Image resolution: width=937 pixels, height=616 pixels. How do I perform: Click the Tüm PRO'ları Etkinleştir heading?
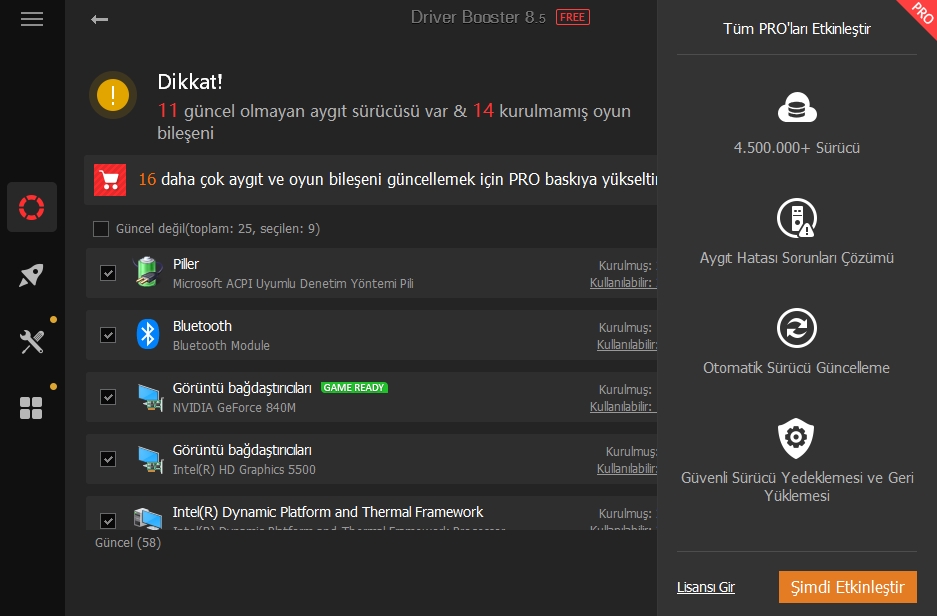(x=797, y=29)
